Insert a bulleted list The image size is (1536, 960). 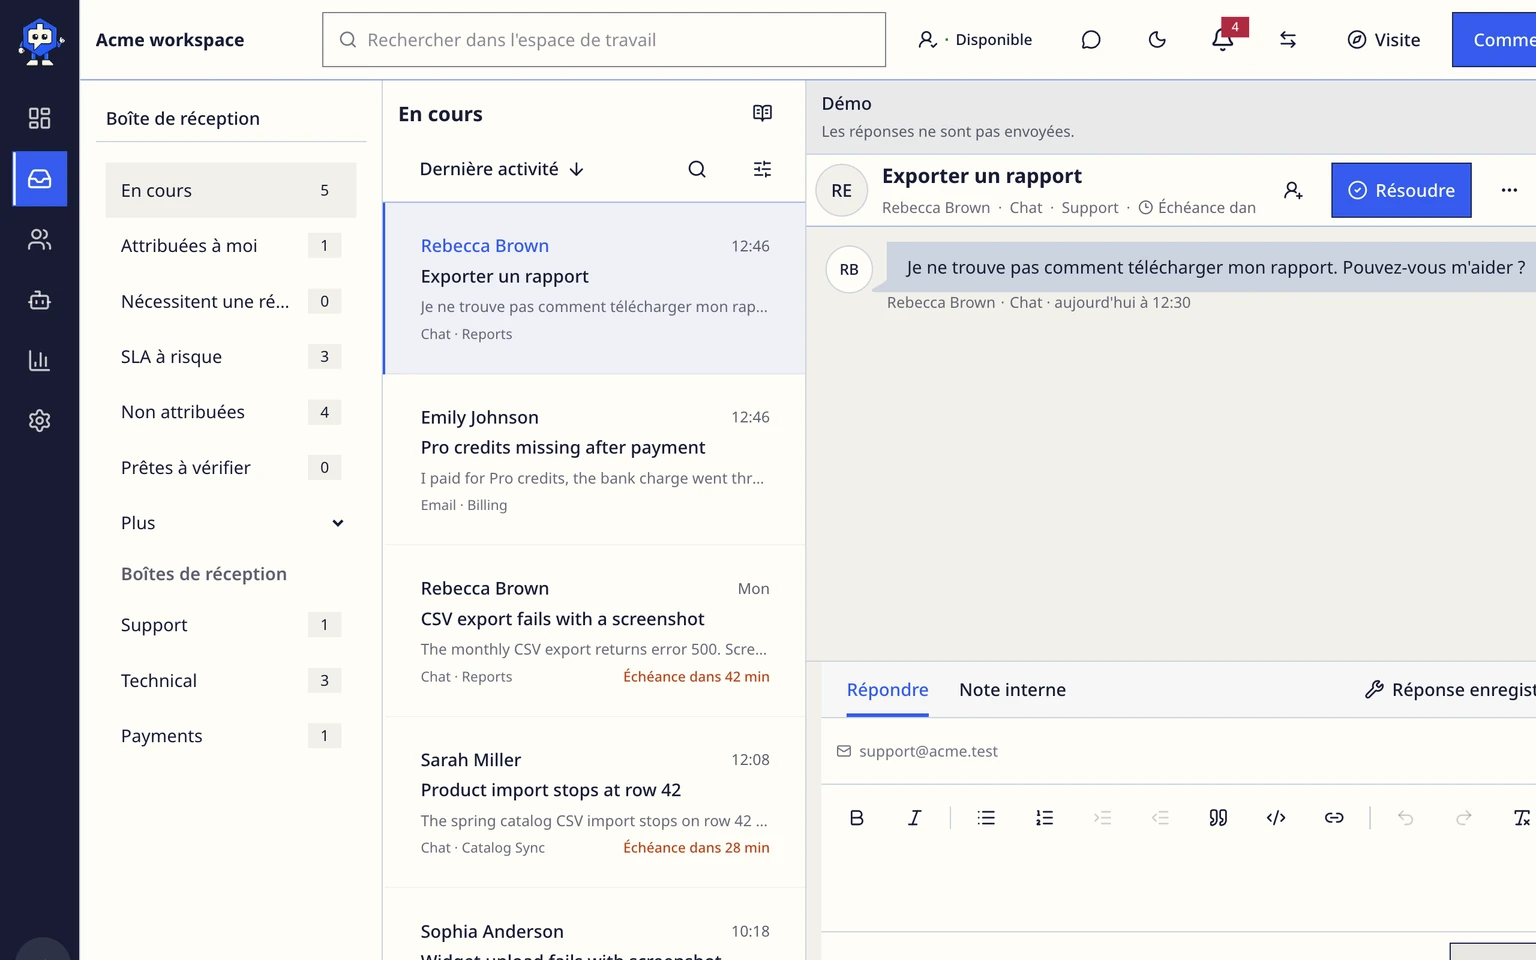tap(986, 818)
